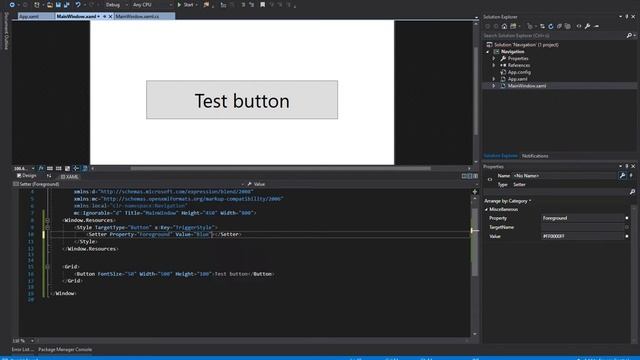Switch to the Design view tab
Viewport: 640px width, 360px height.
27,176
